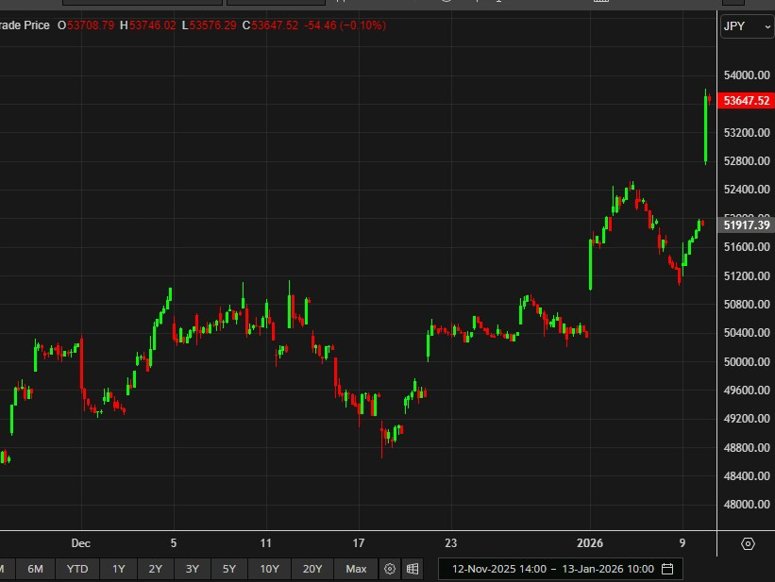Open the data table view icon
Viewport: 775px width, 582px height.
tap(413, 569)
